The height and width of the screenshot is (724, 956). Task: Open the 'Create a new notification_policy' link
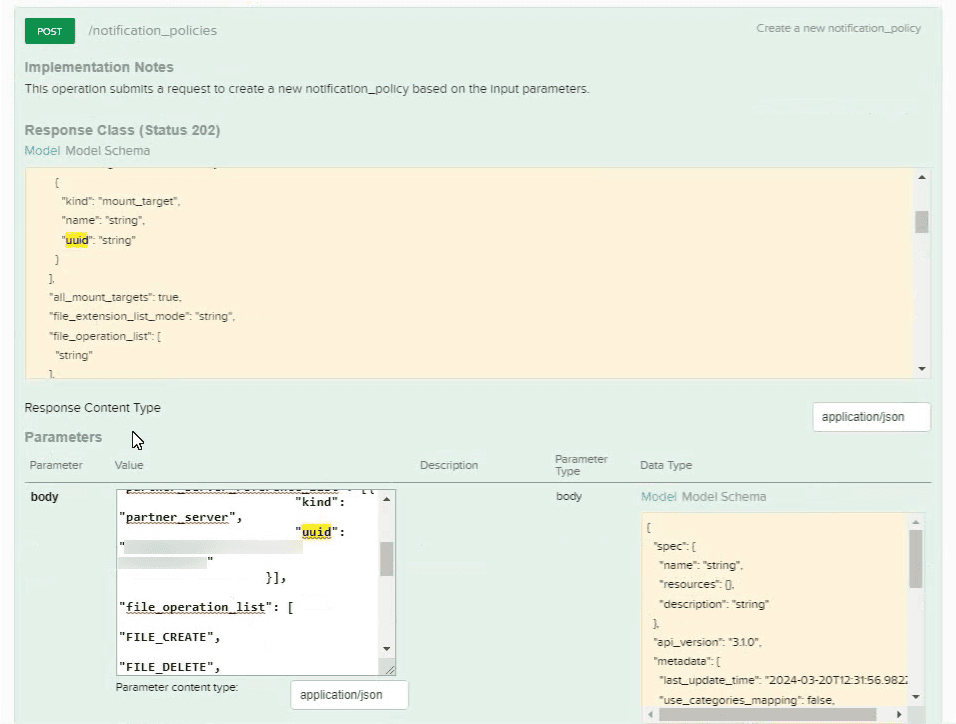[838, 29]
